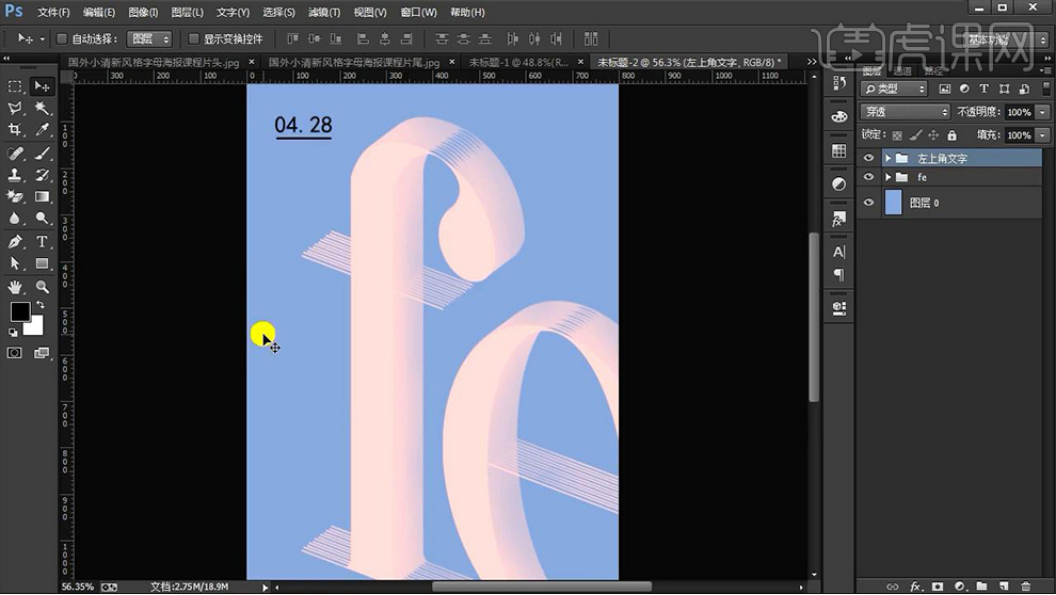The image size is (1056, 595).
Task: Select the Crop tool
Action: pyautogui.click(x=15, y=129)
